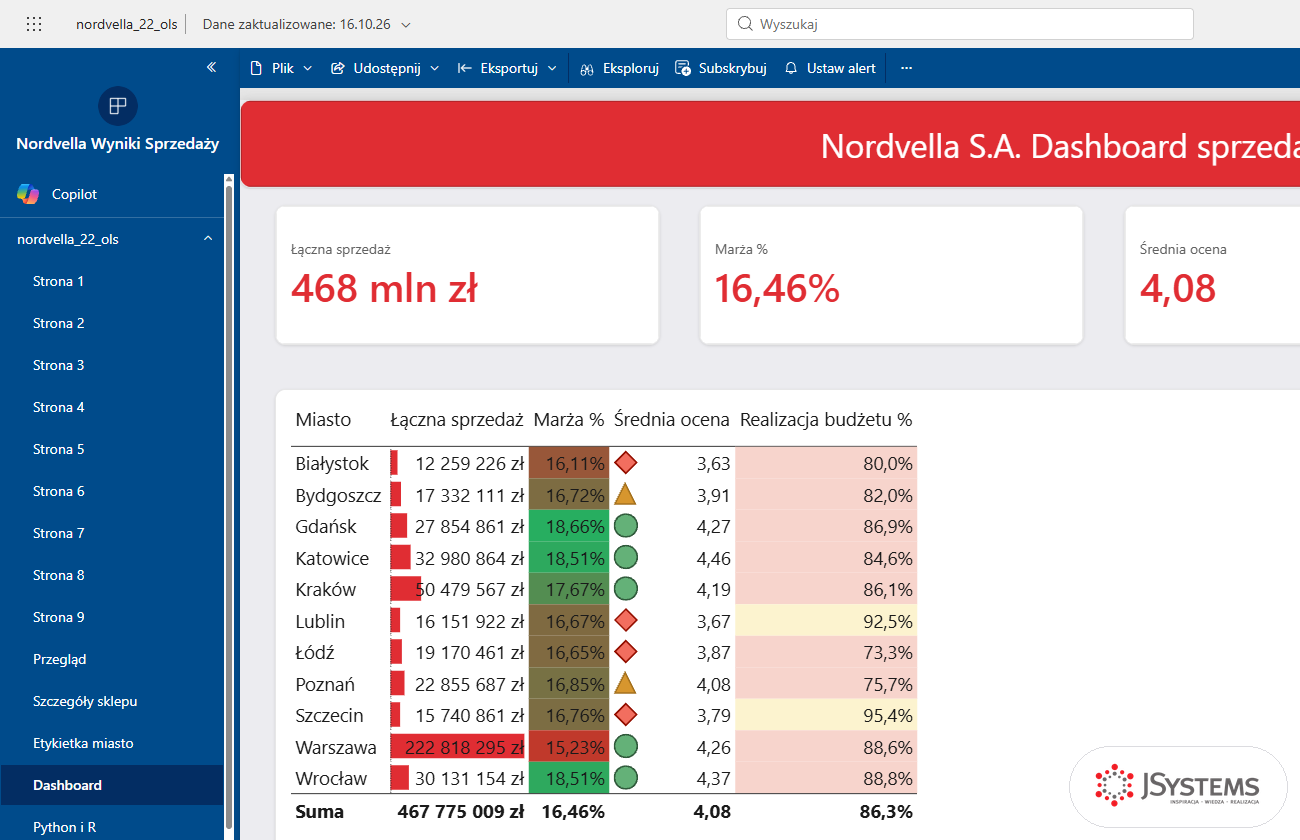Image resolution: width=1300 pixels, height=840 pixels.
Task: Click the Marża % 16,46% card
Action: [x=891, y=275]
